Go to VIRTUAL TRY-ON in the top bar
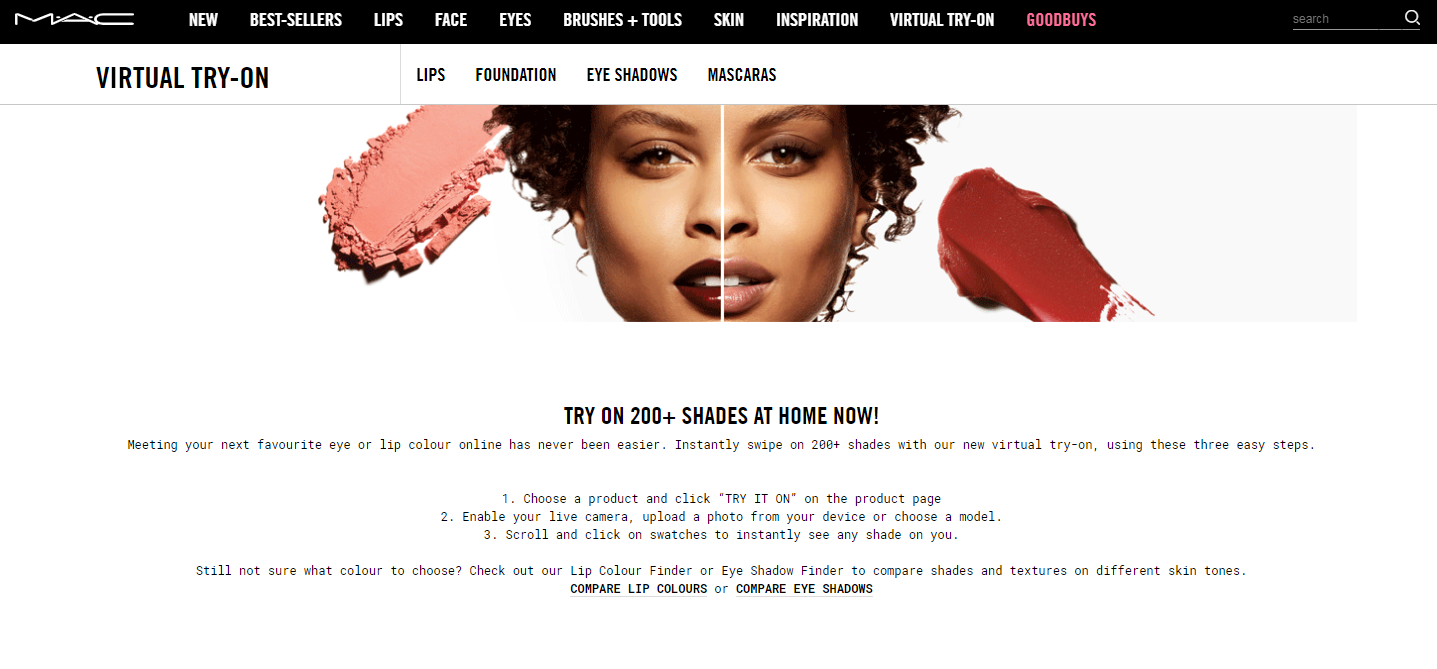Screen dimensions: 1437x669 click(942, 20)
